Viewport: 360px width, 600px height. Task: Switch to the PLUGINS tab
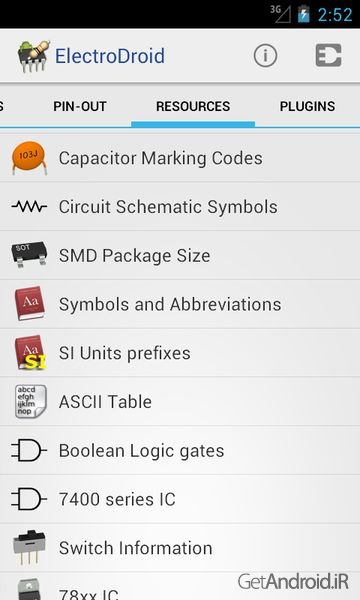click(307, 106)
